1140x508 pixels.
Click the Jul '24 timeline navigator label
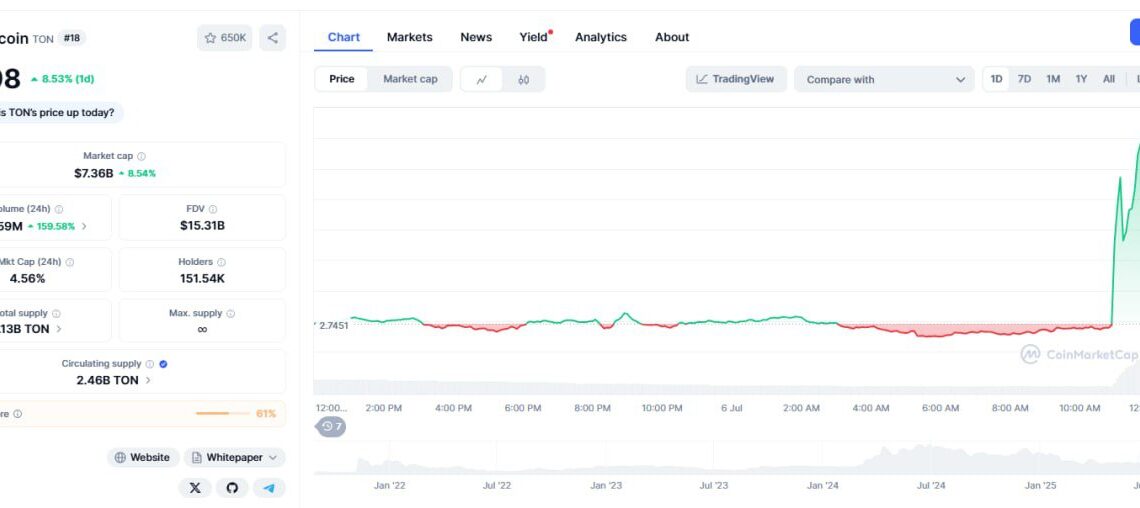pos(931,485)
